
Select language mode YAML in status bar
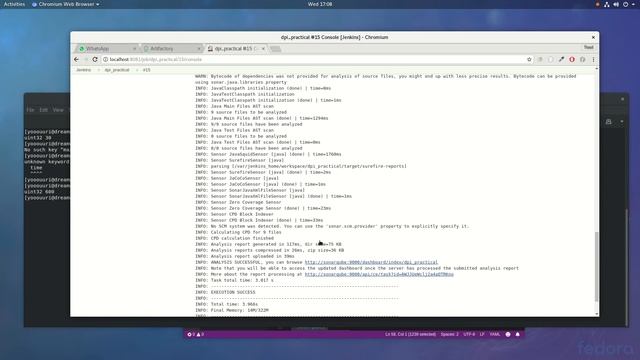click(495, 334)
